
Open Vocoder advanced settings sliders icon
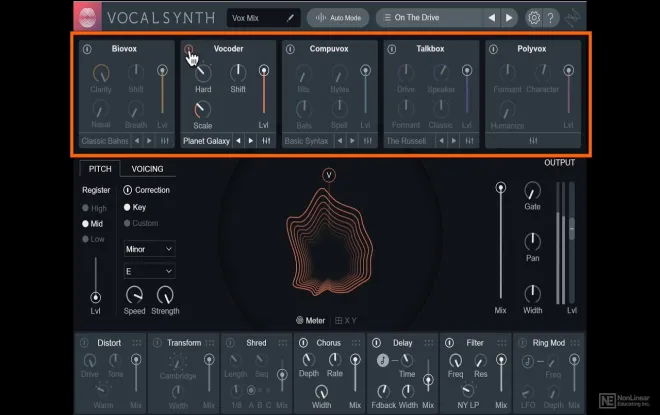coord(266,141)
